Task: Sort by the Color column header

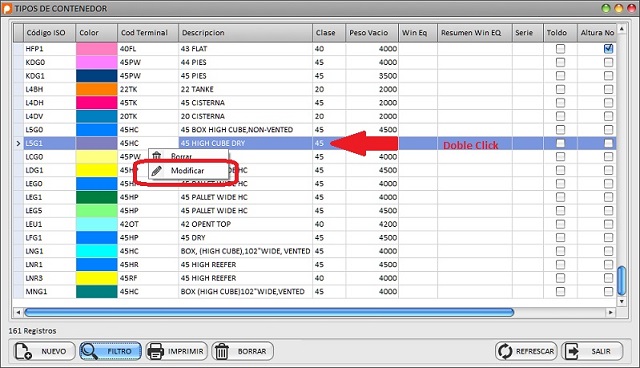Action: pyautogui.click(x=96, y=33)
